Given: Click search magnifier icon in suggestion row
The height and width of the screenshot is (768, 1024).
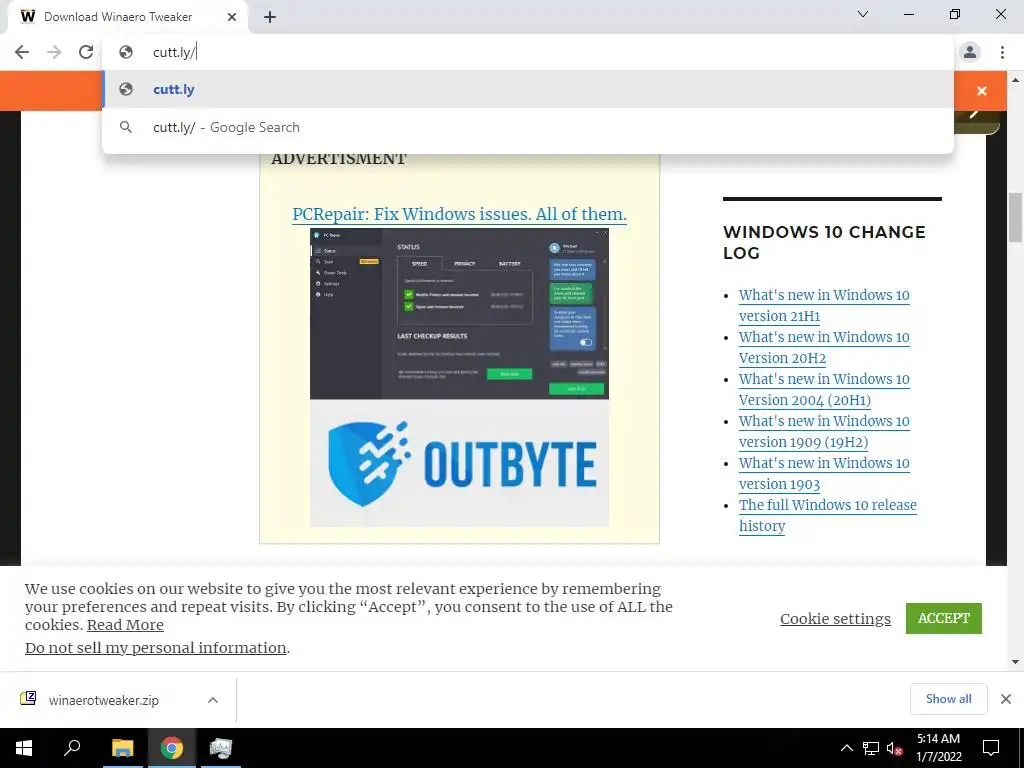Looking at the screenshot, I should coord(126,127).
